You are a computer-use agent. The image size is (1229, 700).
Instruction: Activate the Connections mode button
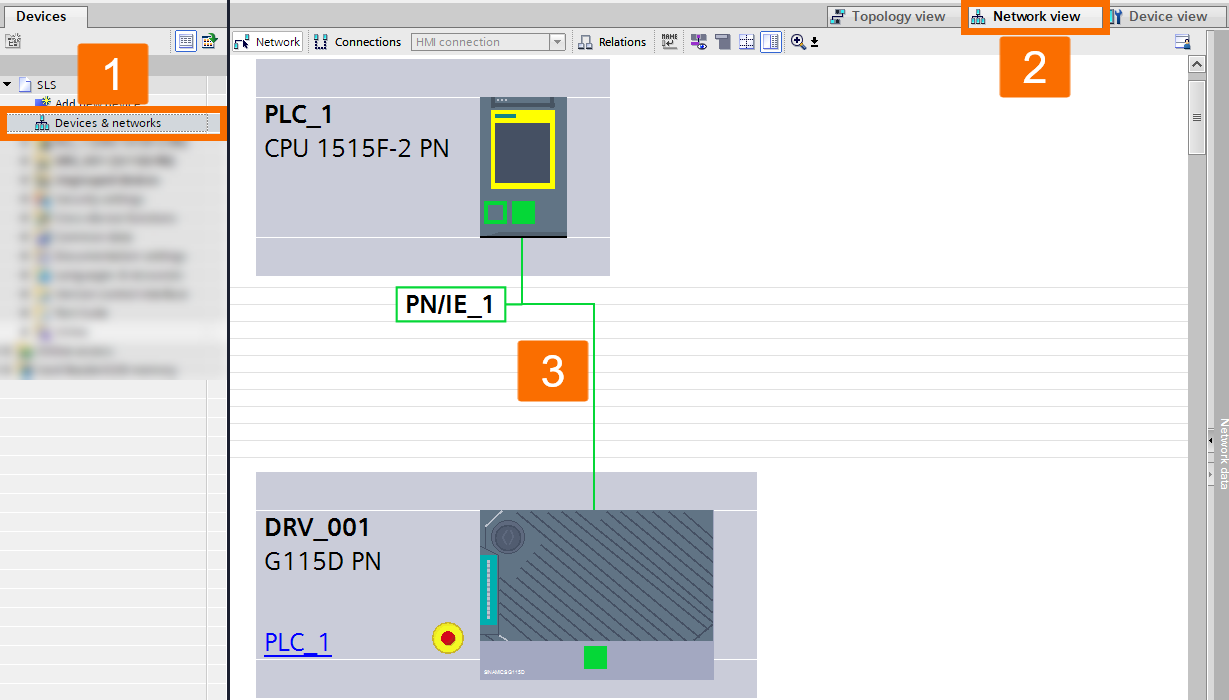(357, 42)
